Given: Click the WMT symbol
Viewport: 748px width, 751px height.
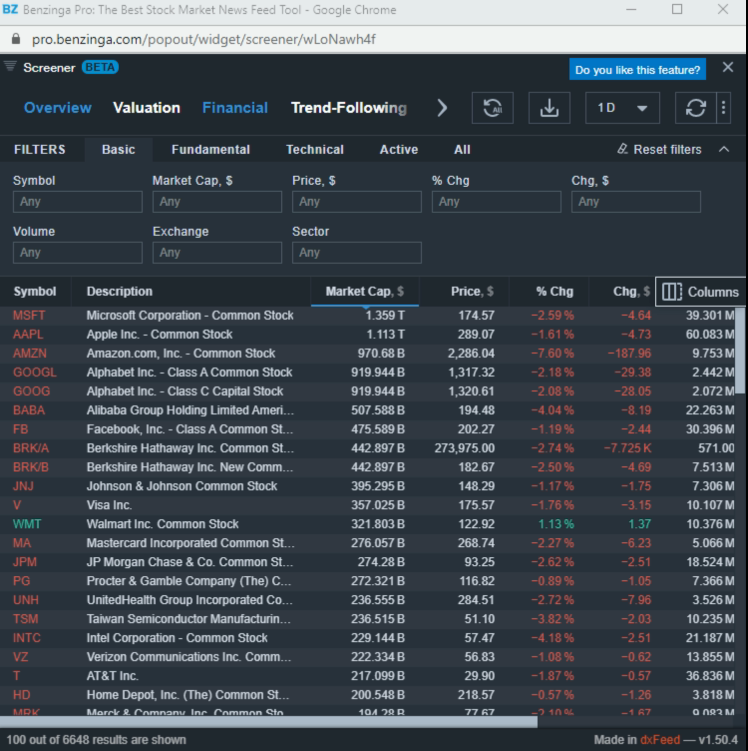Looking at the screenshot, I should [x=27, y=524].
